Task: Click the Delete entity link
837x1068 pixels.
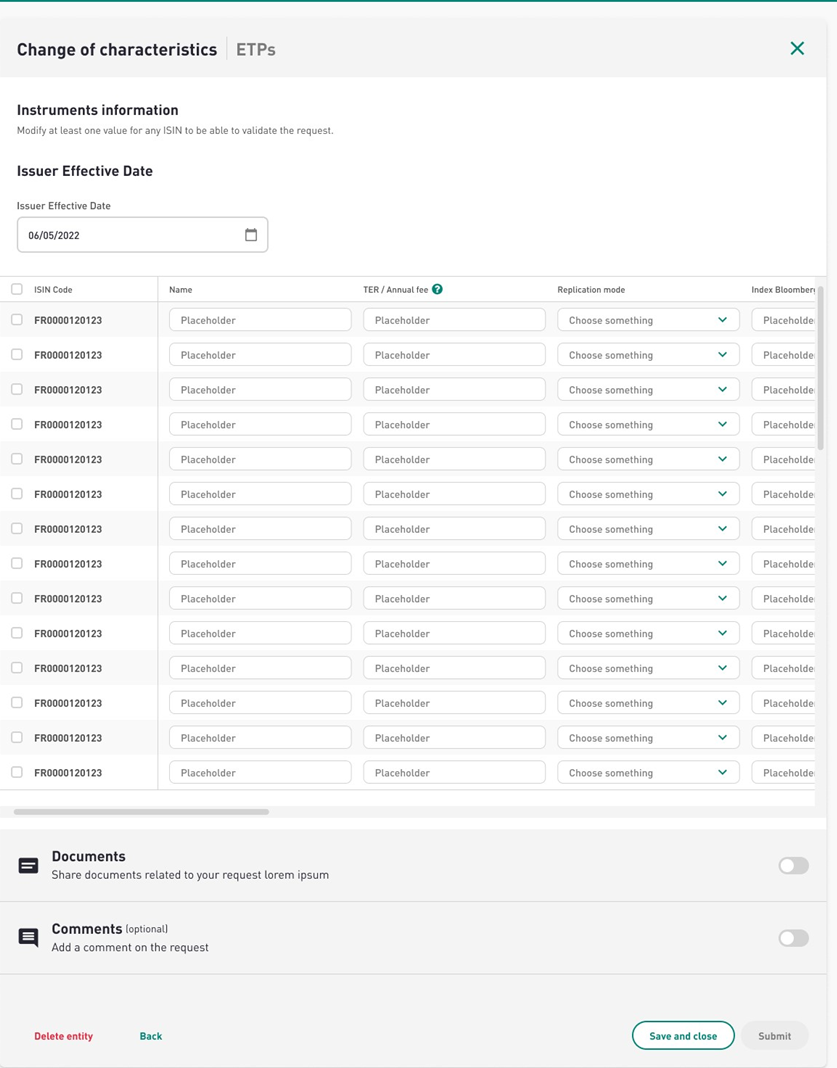Action: 64,1036
